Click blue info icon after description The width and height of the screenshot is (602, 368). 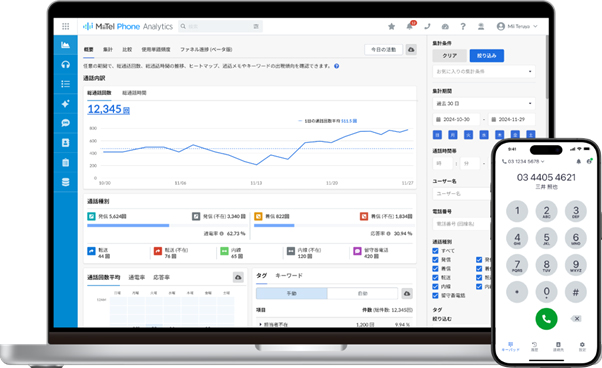(x=336, y=66)
